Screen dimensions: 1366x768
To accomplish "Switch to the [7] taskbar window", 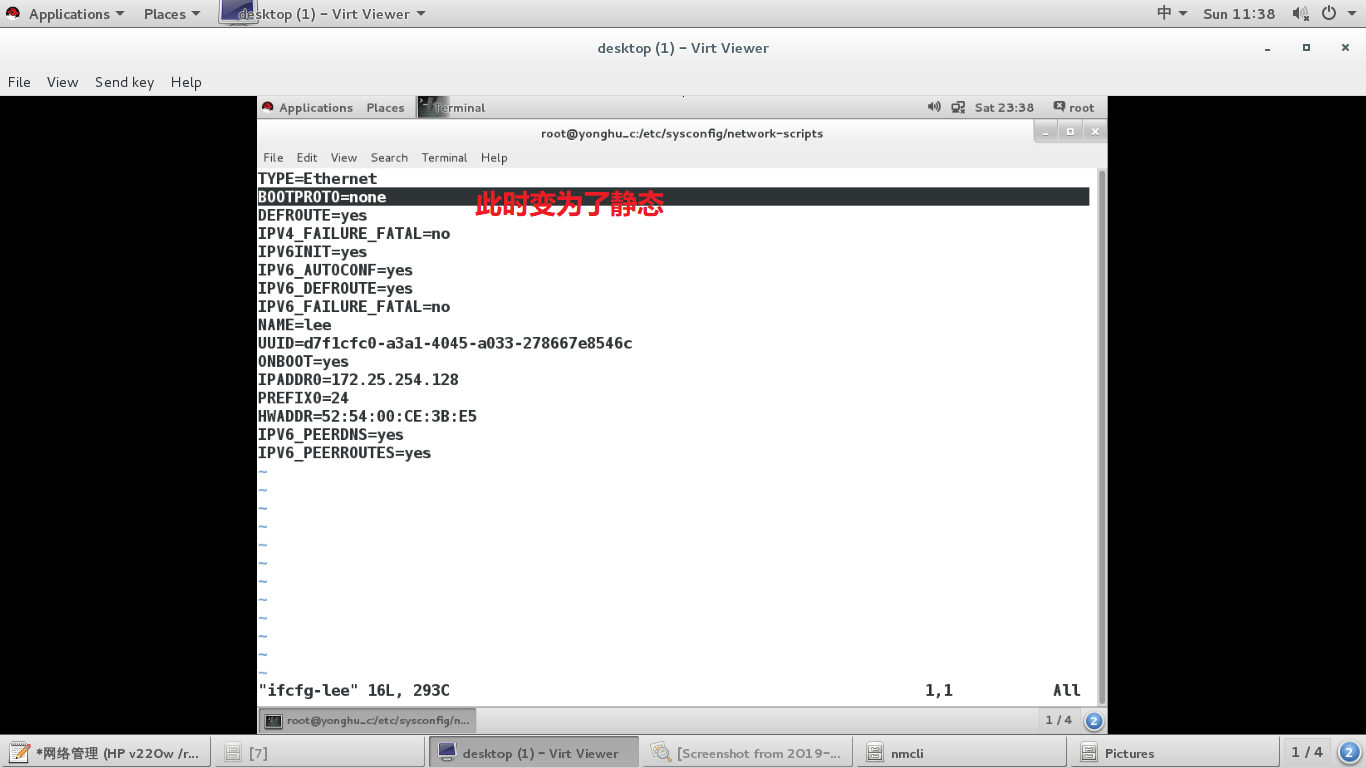I will point(319,753).
